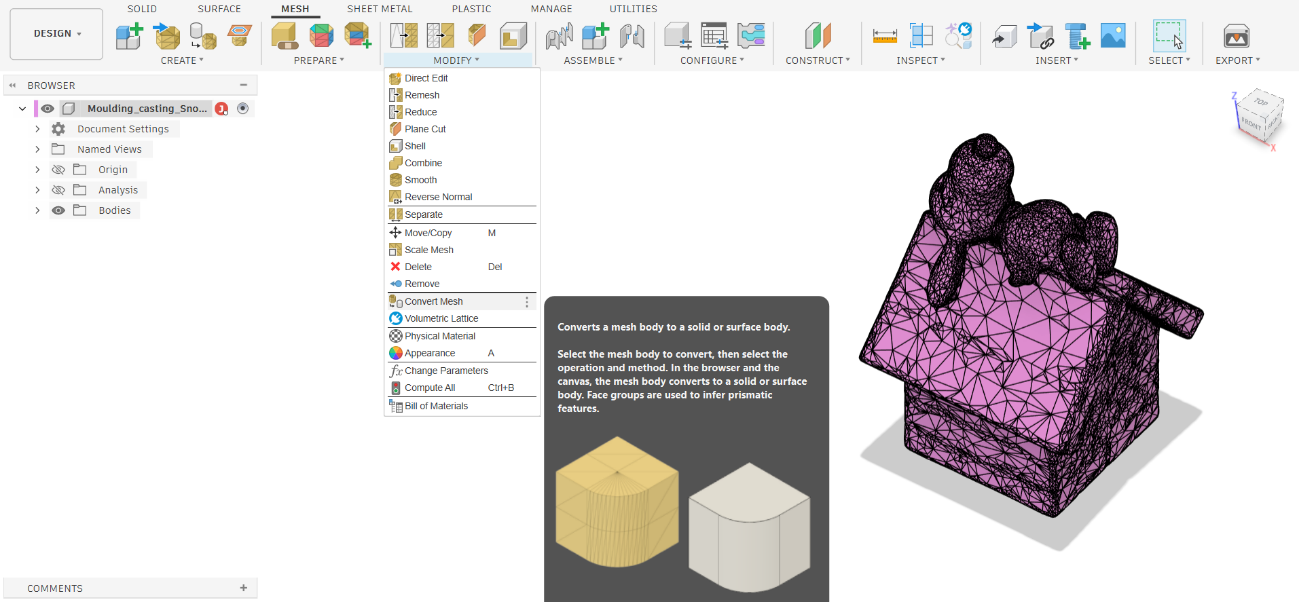Viewport: 1299px width, 602px height.
Task: Click the Create Mesh Section Sketch icon
Action: [238, 36]
